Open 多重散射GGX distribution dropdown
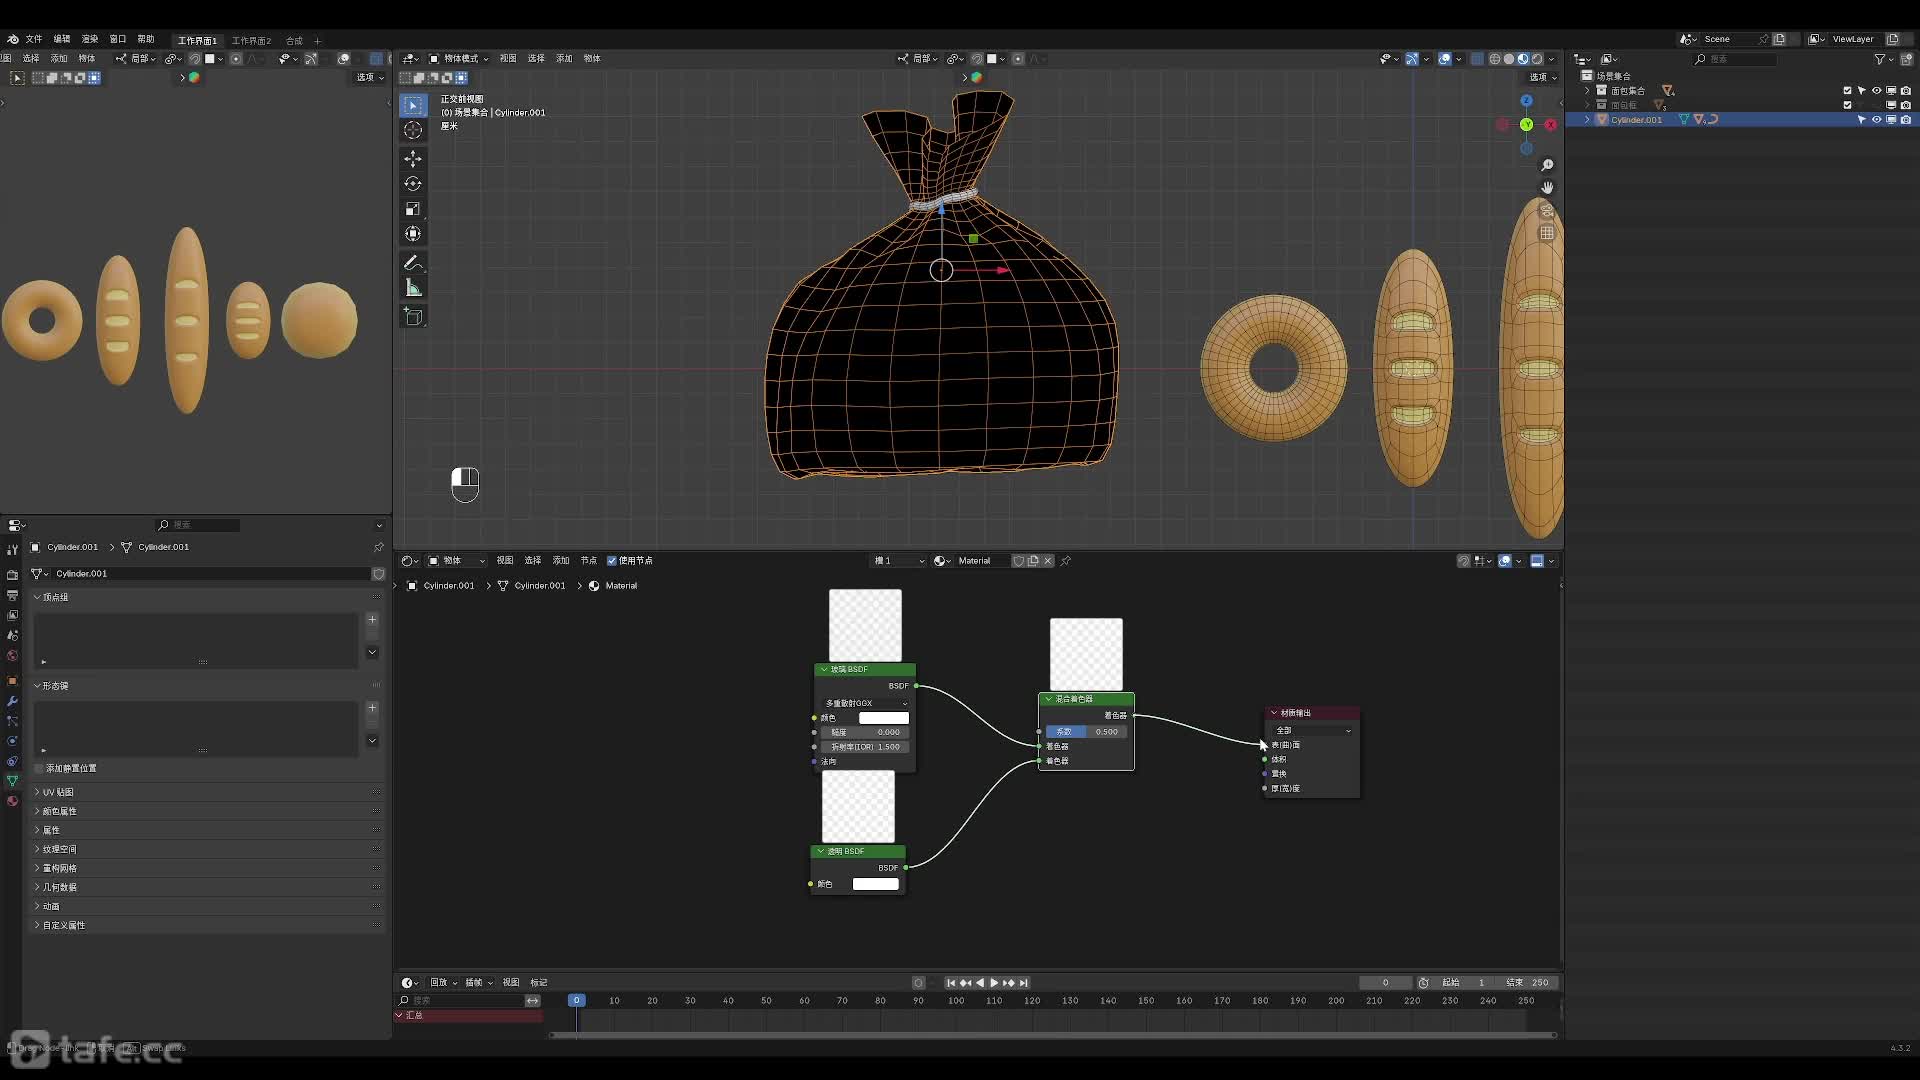 point(865,703)
